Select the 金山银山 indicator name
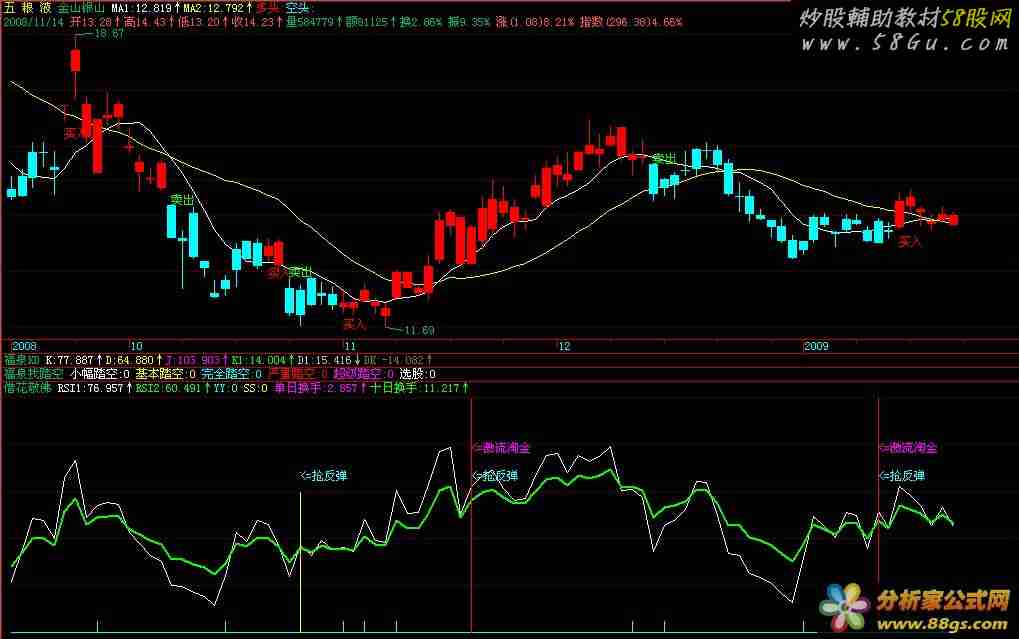This screenshot has height=639, width=1019. pyautogui.click(x=81, y=8)
